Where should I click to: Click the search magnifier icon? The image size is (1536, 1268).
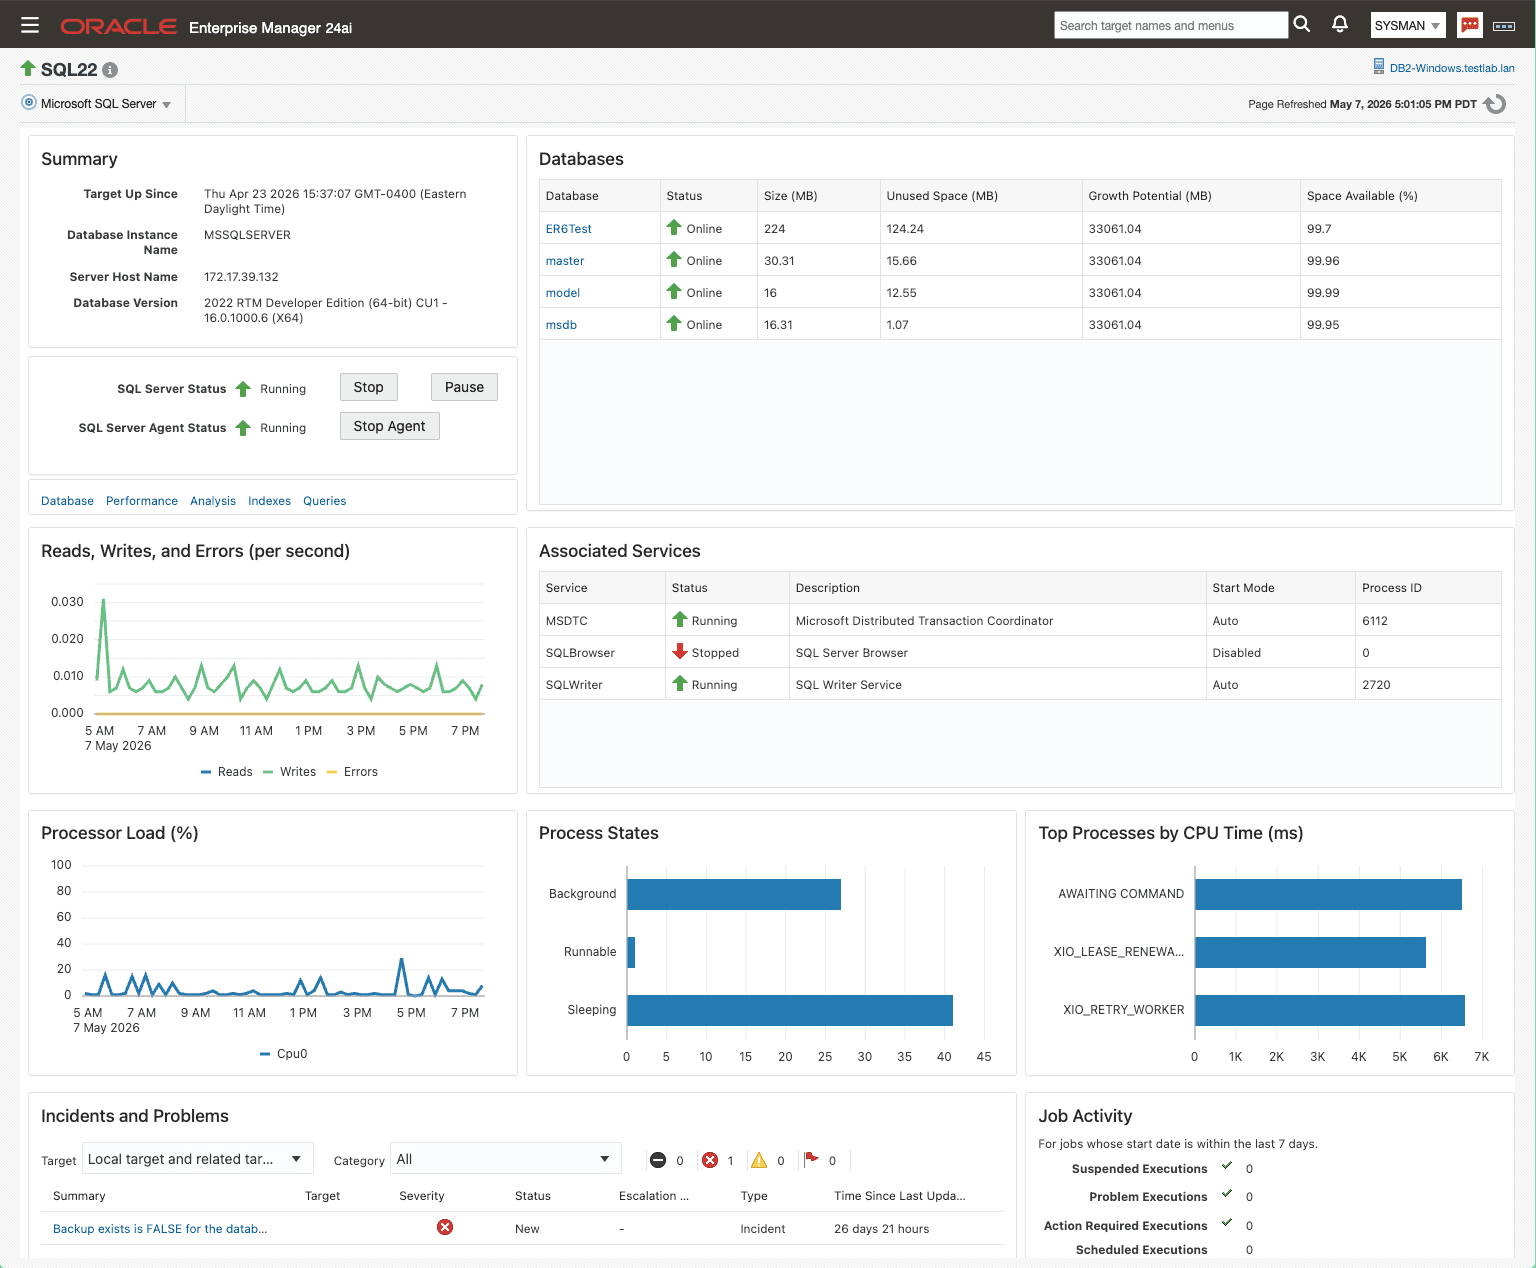point(1301,24)
